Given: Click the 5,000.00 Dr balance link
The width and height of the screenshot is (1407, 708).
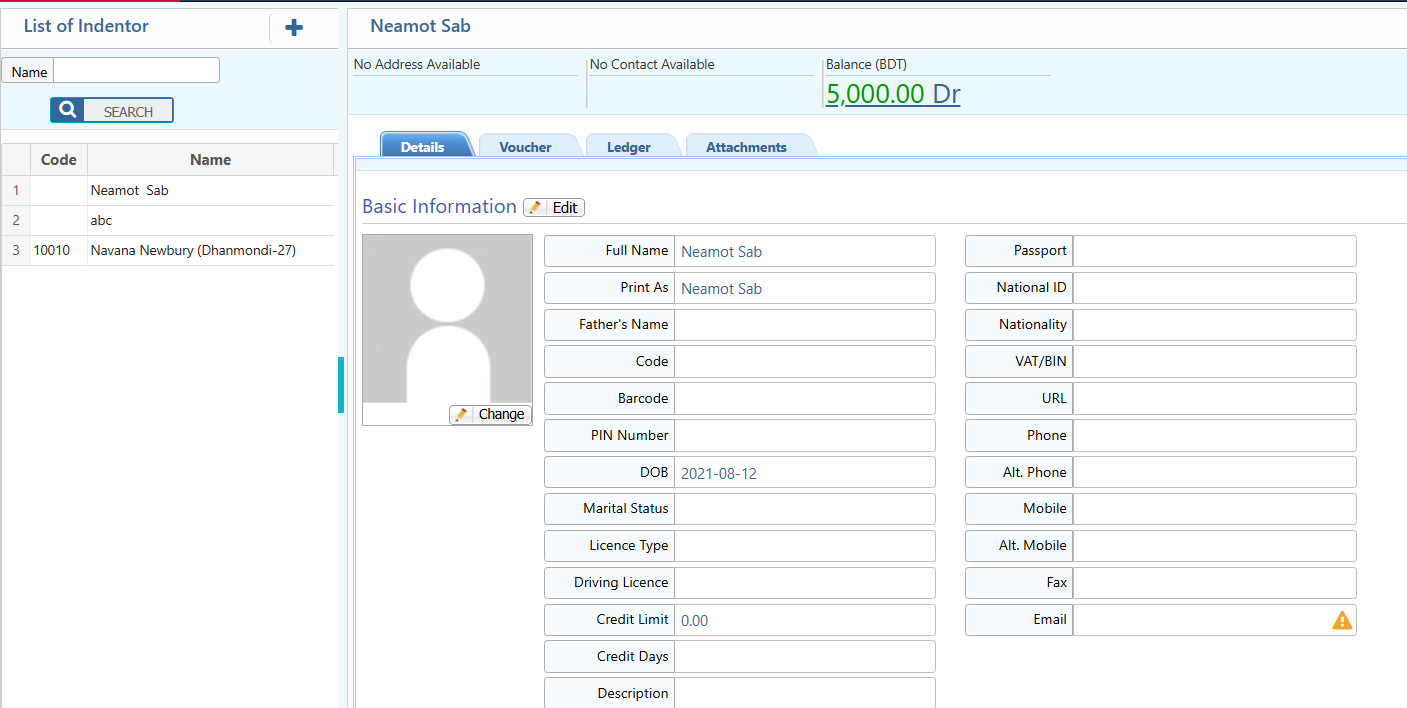Looking at the screenshot, I should 892,94.
